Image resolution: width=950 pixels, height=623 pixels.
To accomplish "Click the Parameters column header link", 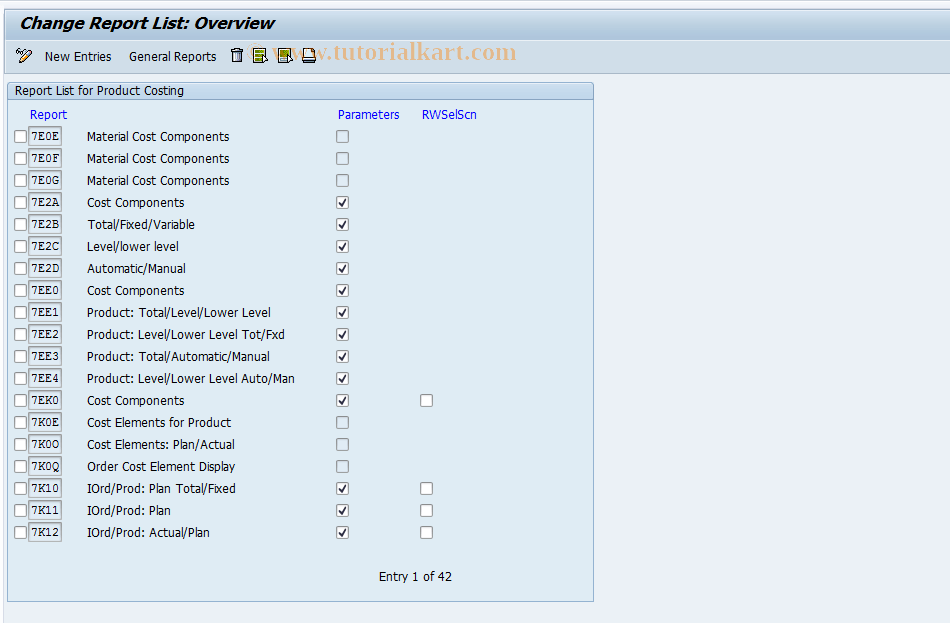I will 369,114.
